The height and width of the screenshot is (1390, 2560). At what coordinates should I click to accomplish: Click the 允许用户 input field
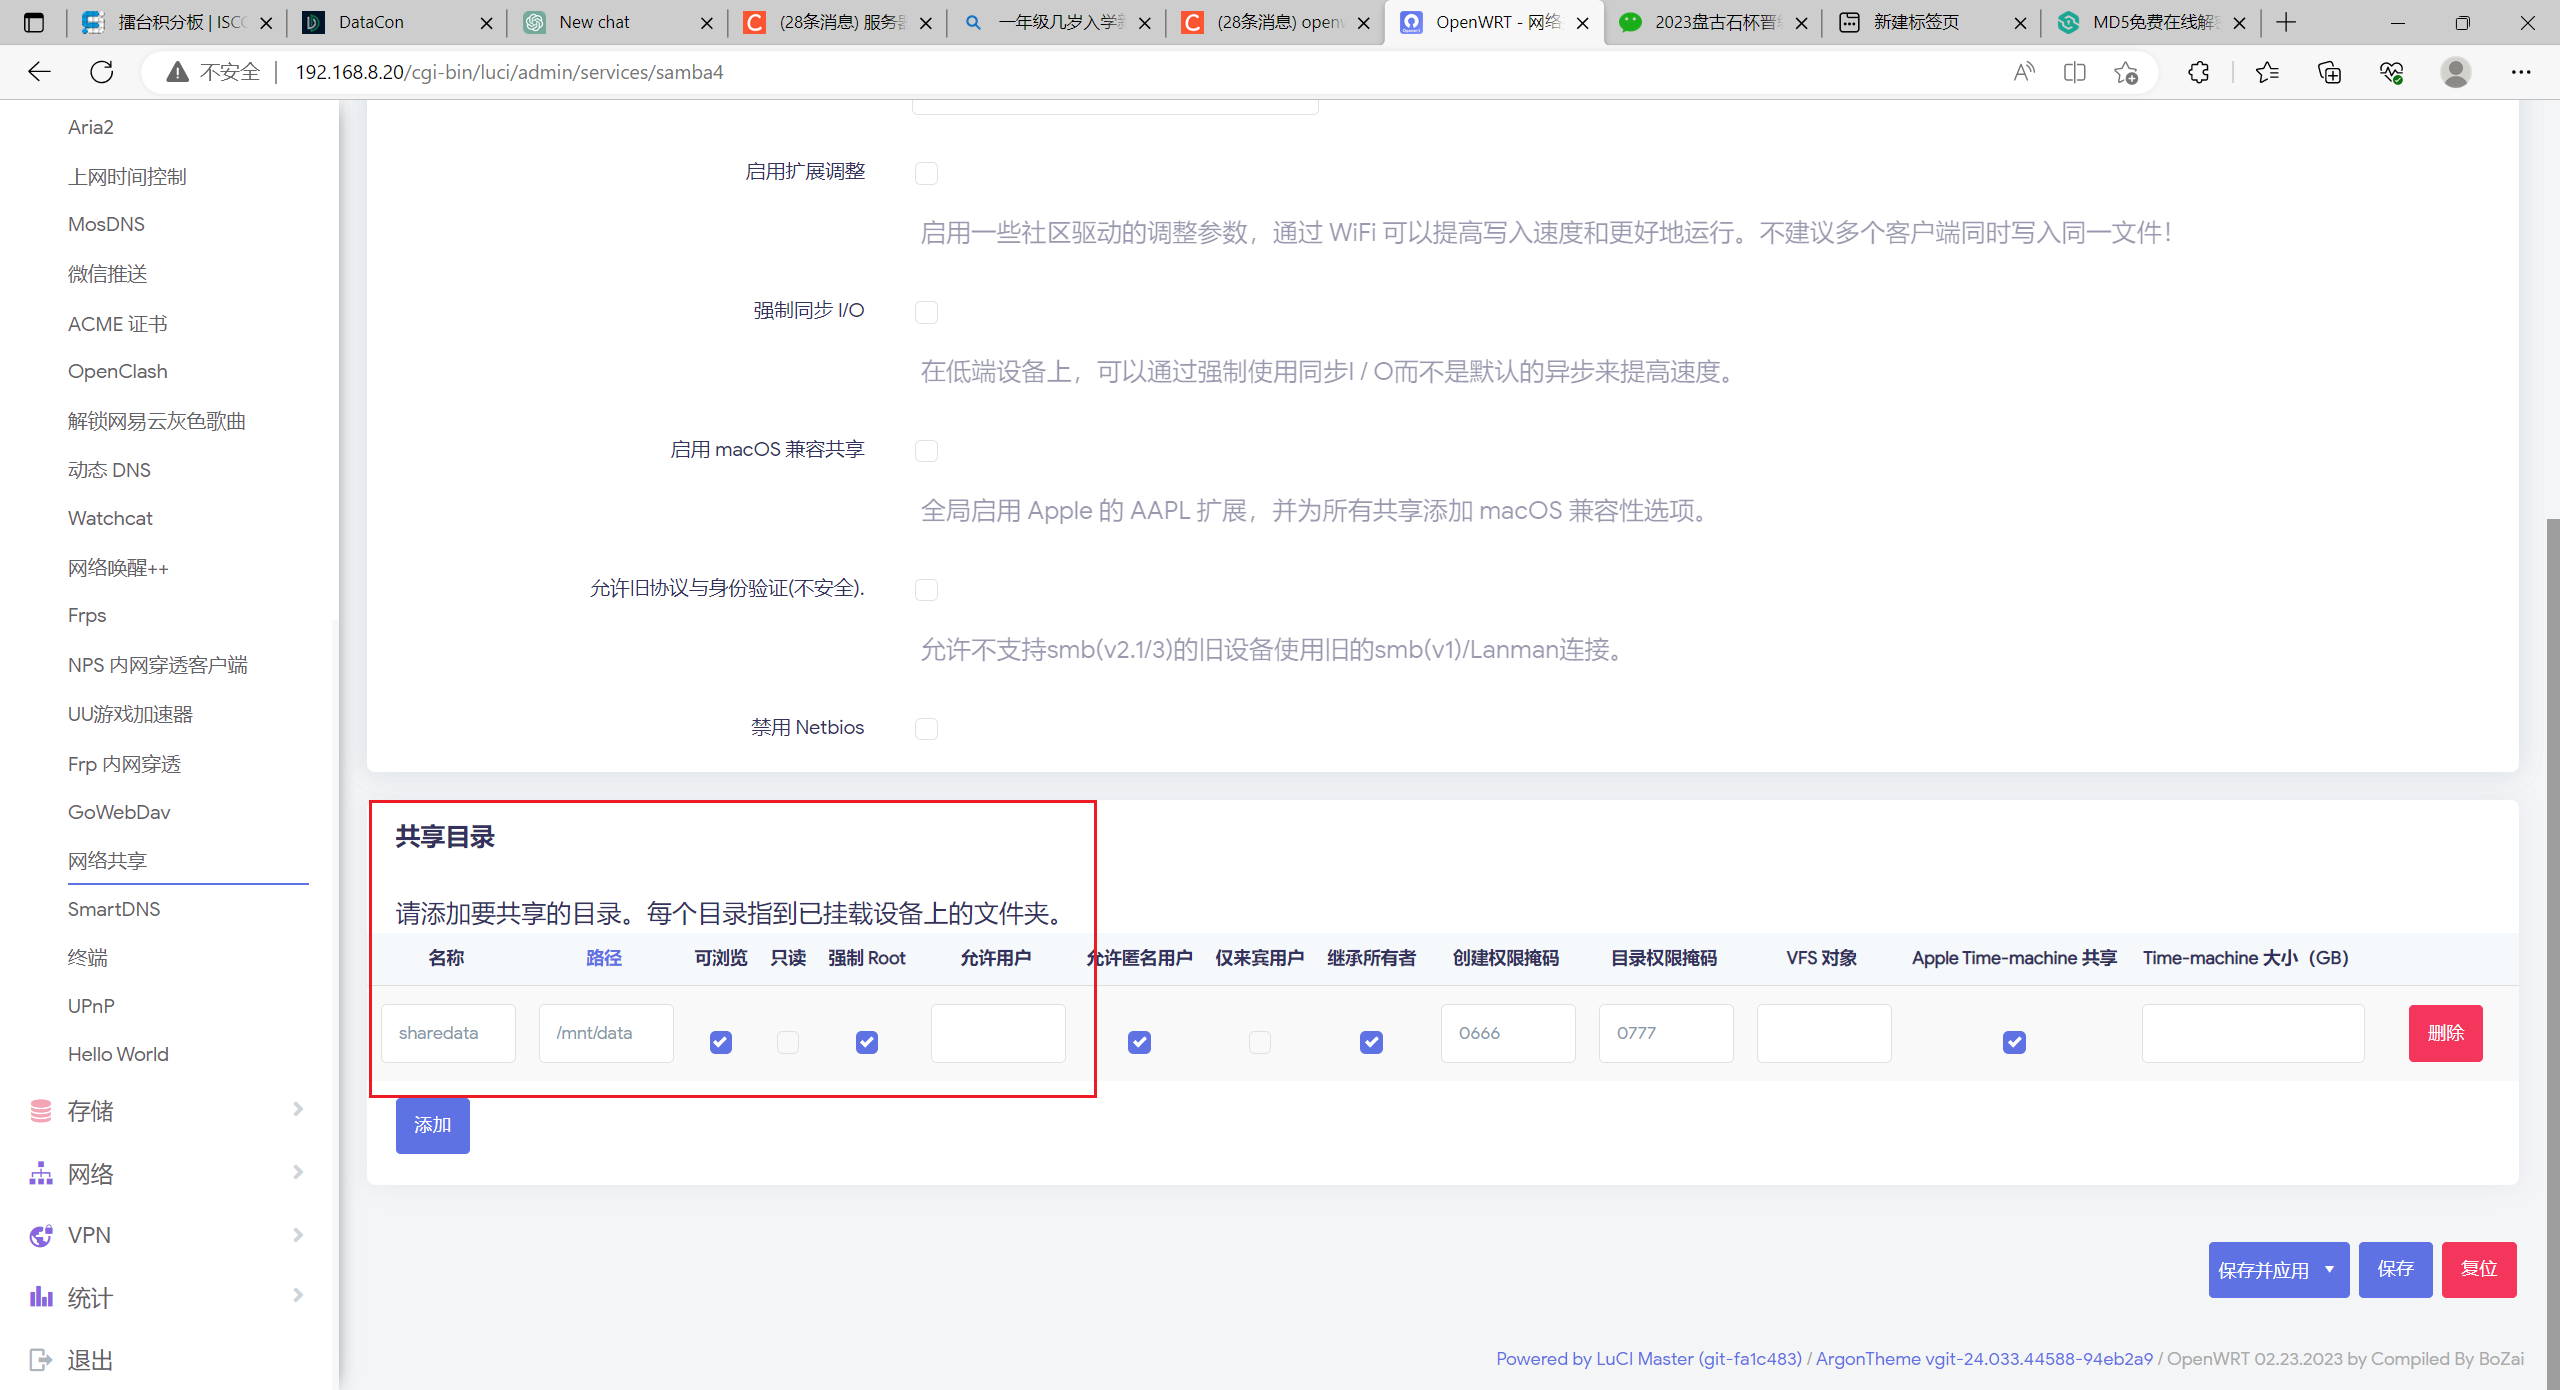997,1033
